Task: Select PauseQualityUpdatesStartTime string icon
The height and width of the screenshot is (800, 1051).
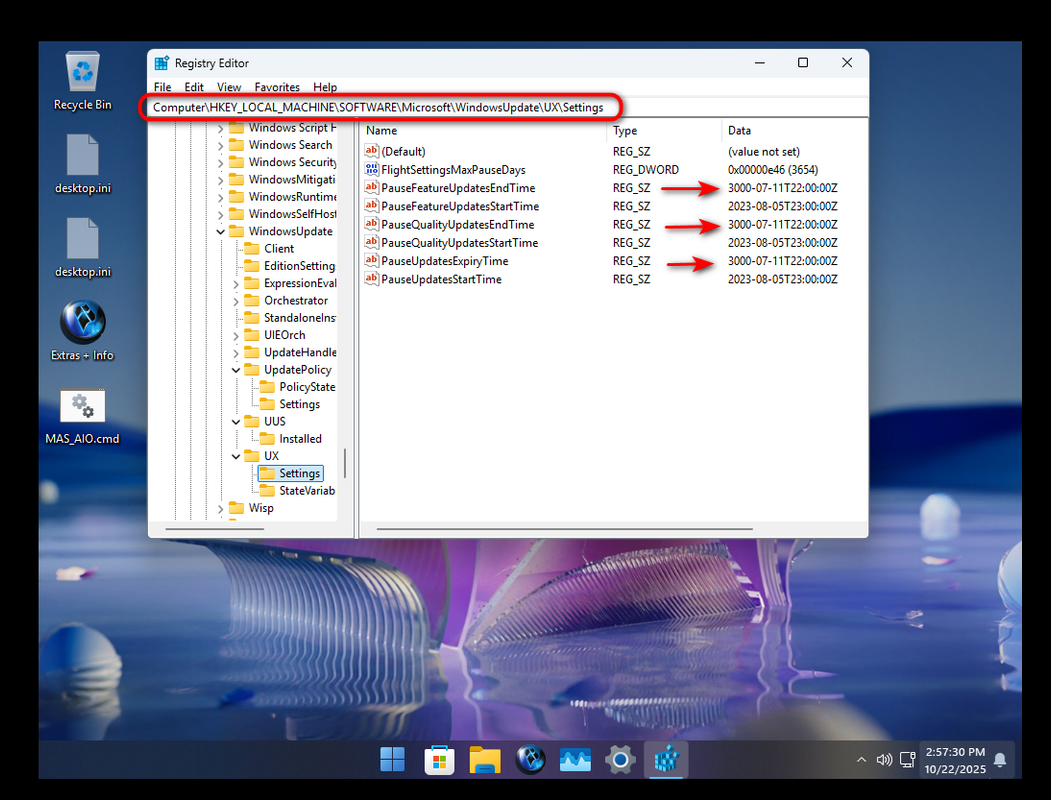Action: tap(371, 242)
